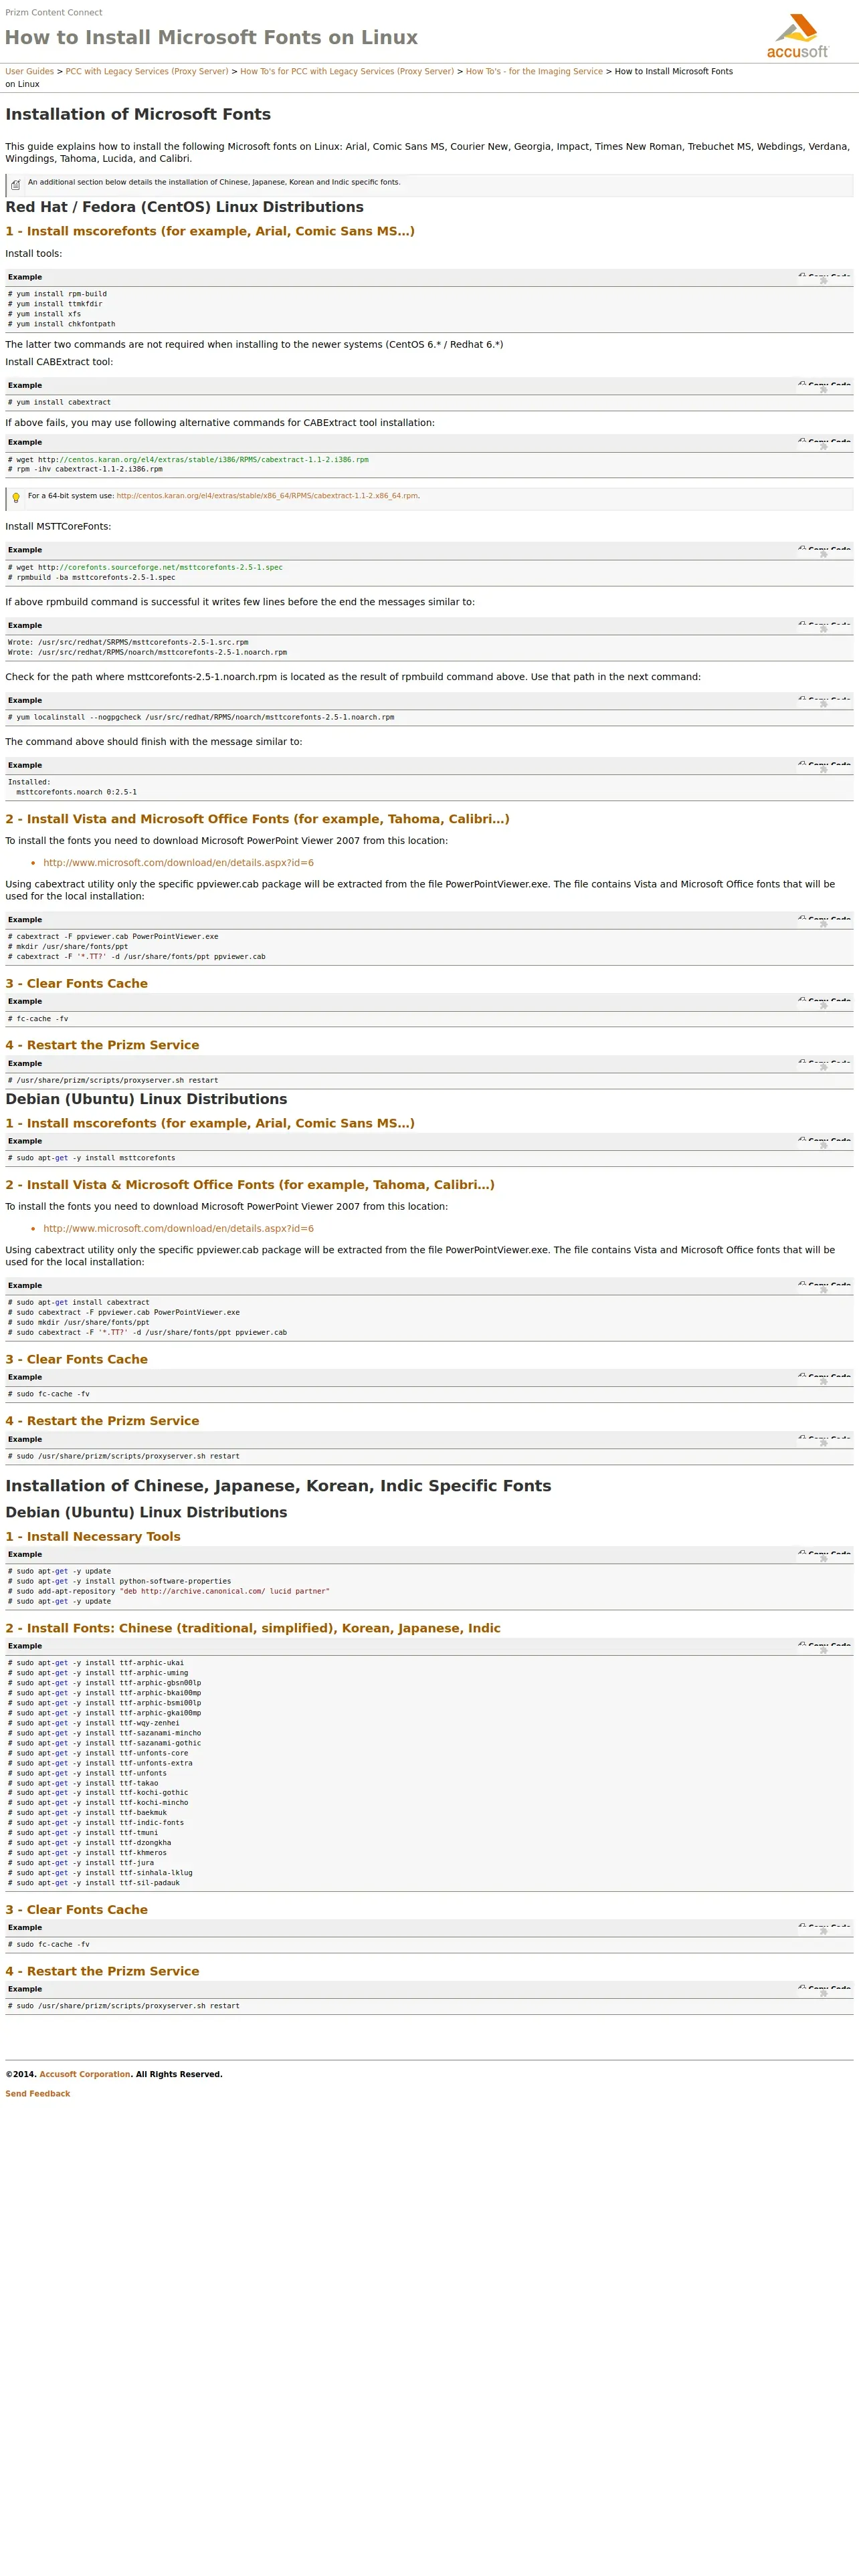The height and width of the screenshot is (2576, 859).
Task: Copy code for yum install cabextract block
Action: [824, 385]
